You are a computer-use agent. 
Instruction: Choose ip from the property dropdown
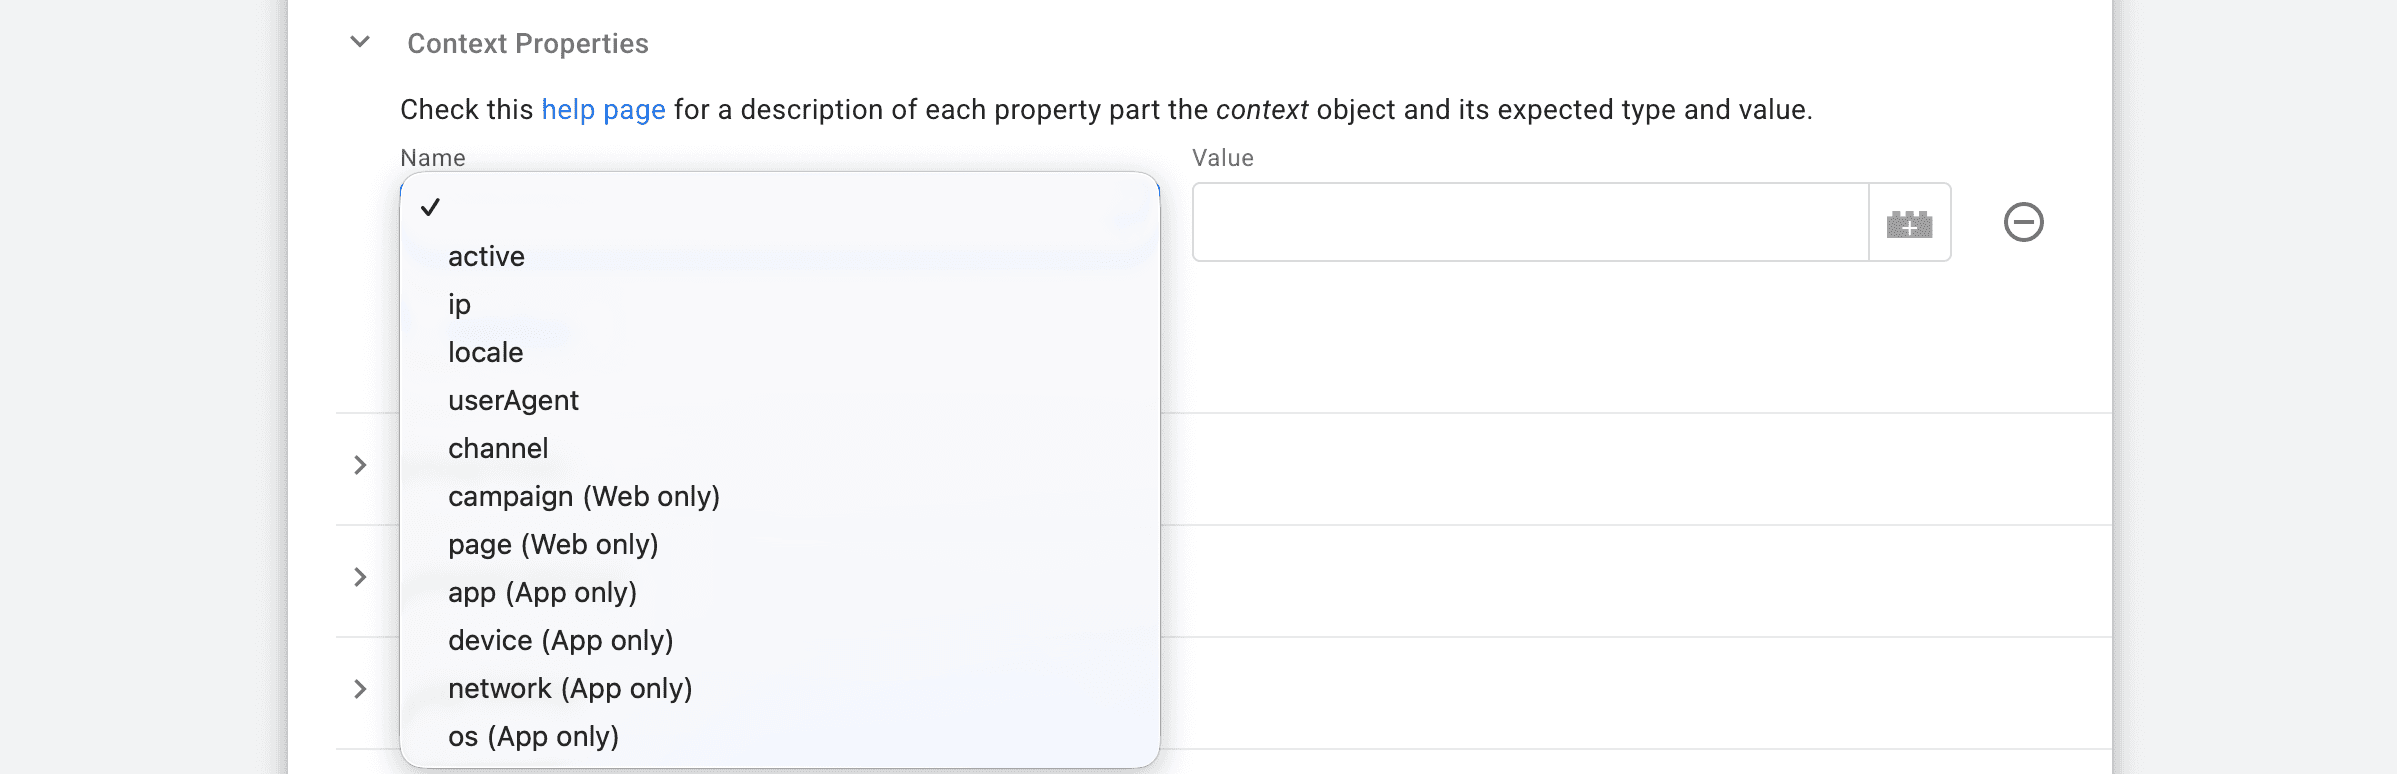point(459,305)
